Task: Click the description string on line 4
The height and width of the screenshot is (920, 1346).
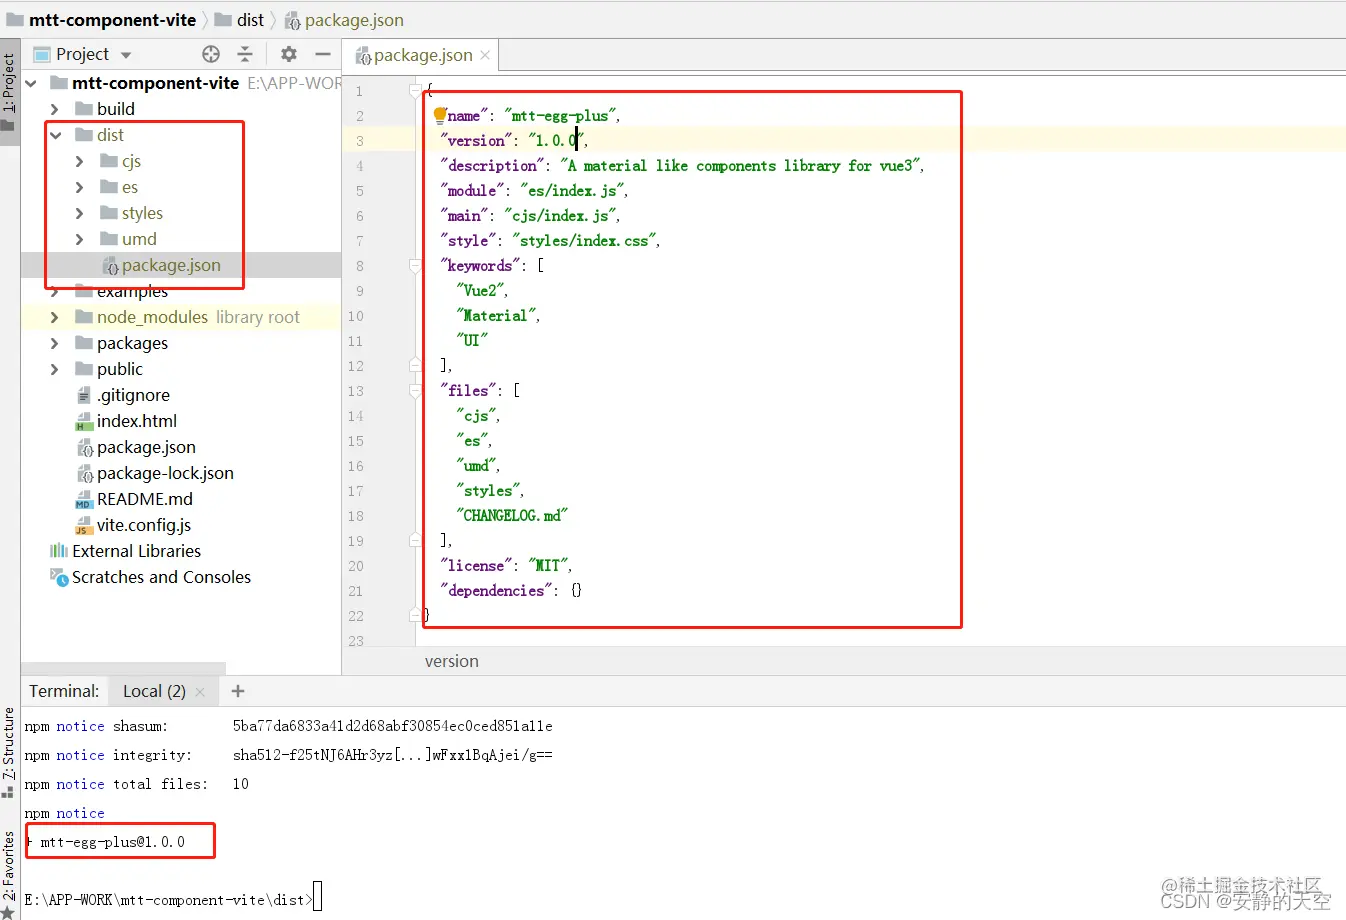Action: pos(740,165)
